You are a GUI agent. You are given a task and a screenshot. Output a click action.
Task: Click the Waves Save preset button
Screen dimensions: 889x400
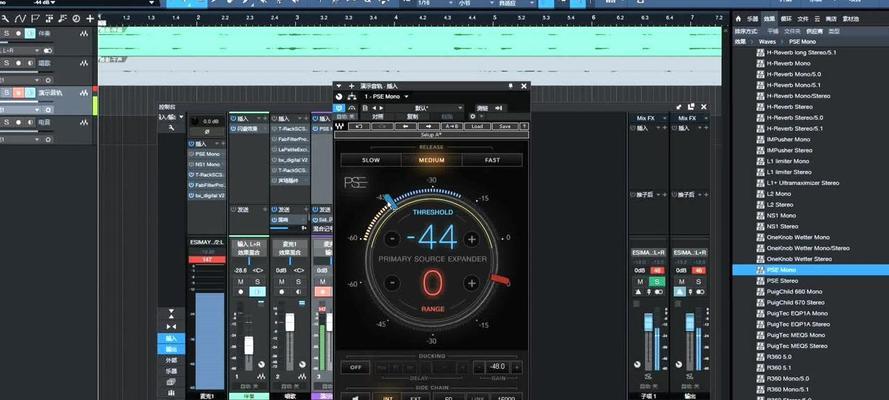click(505, 126)
